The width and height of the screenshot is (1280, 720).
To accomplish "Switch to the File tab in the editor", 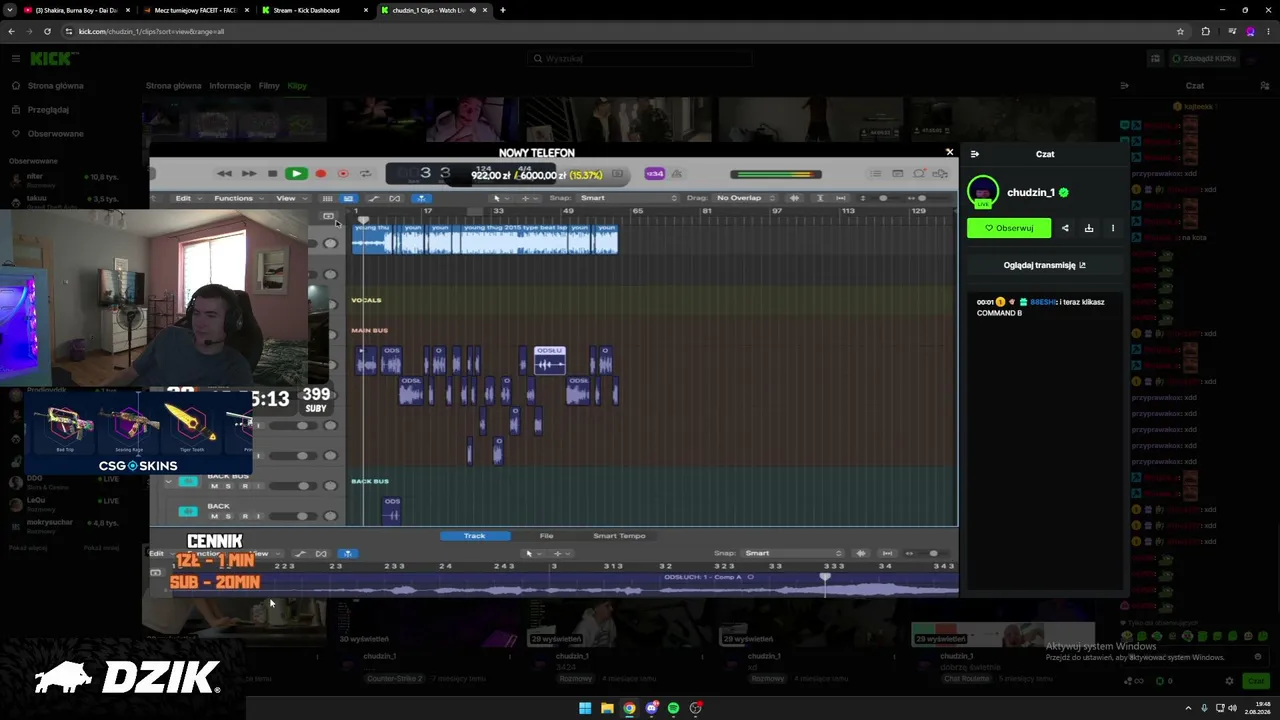I will 546,536.
